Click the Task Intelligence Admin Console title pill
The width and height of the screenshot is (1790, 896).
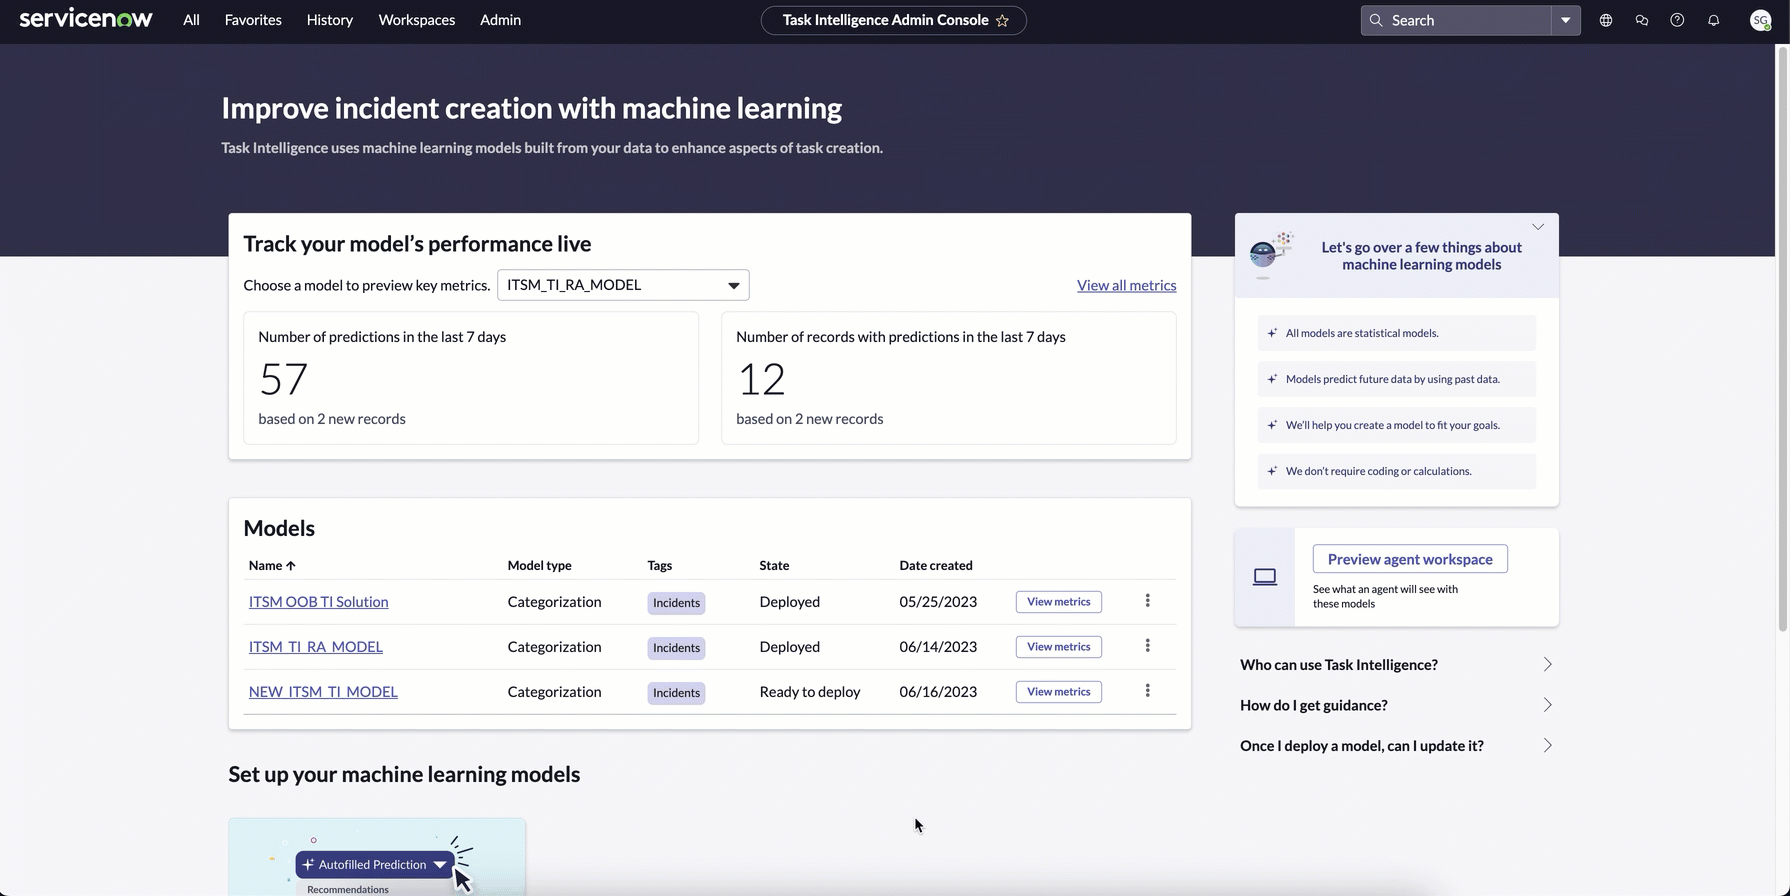pos(893,20)
